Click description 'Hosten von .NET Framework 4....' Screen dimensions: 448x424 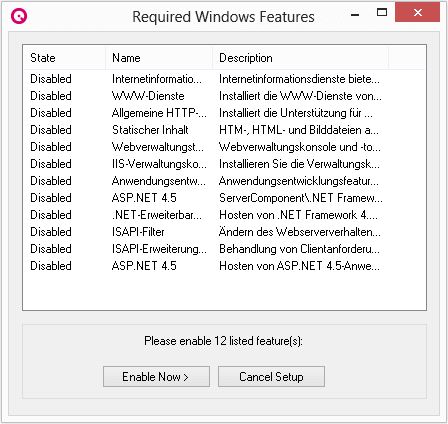(298, 215)
